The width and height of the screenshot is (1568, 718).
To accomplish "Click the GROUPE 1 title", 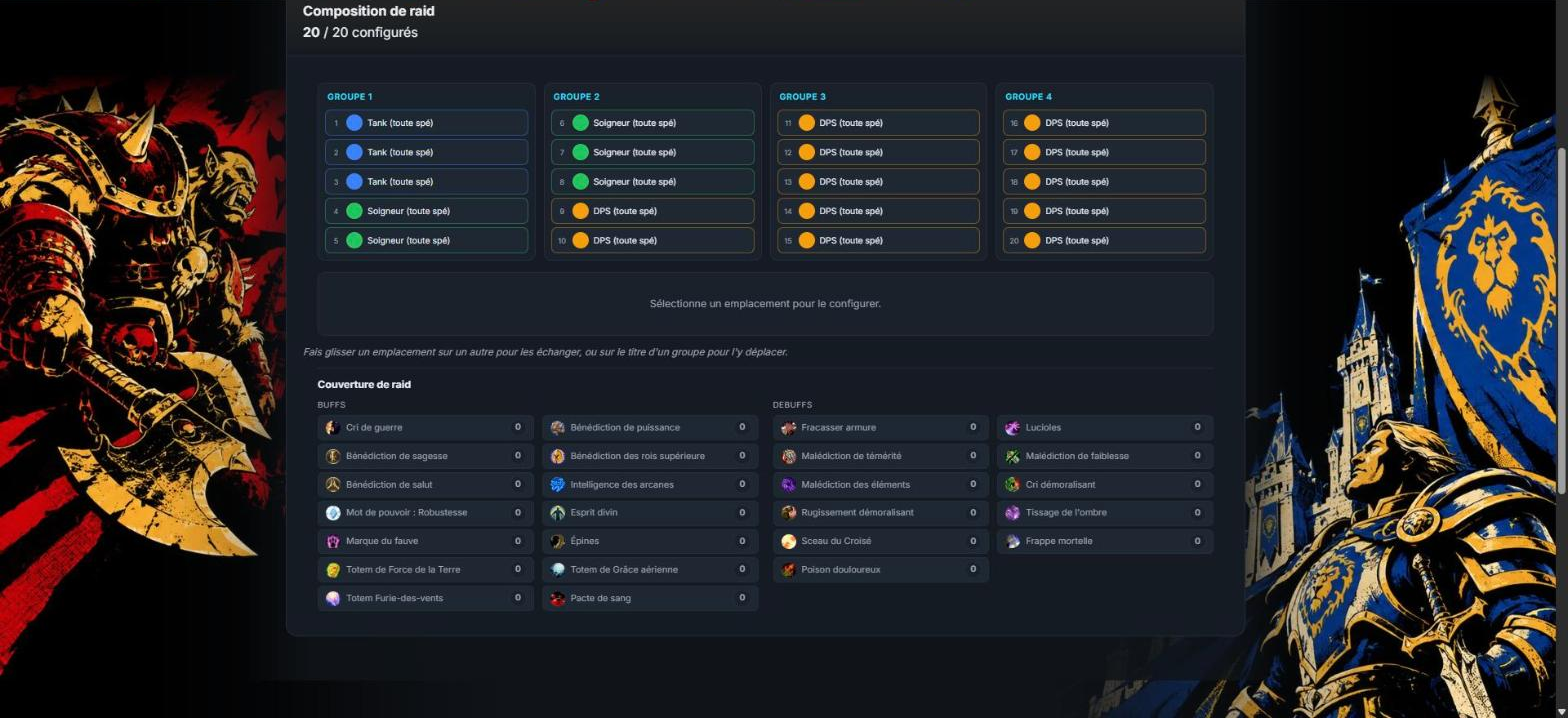I will pyautogui.click(x=350, y=97).
